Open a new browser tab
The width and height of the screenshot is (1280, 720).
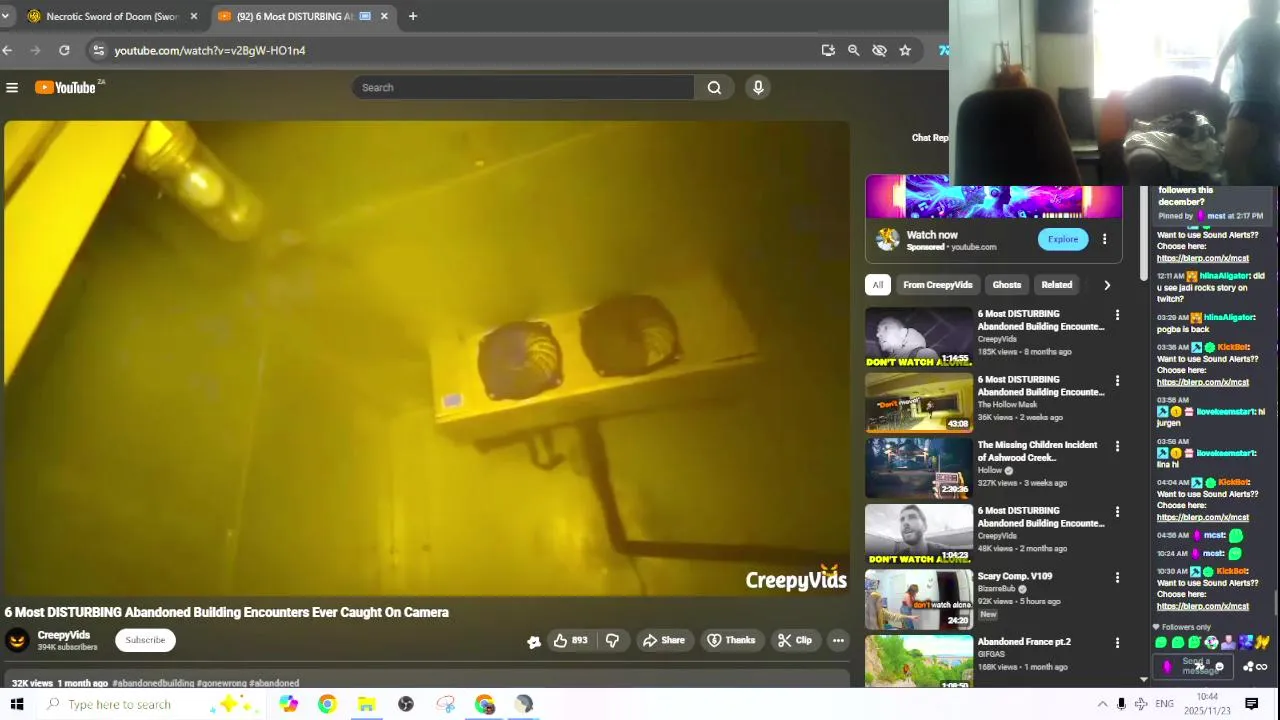tap(412, 16)
